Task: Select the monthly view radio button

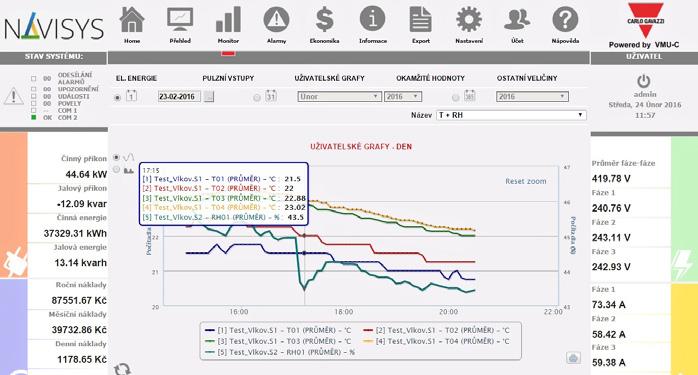Action: pos(257,98)
